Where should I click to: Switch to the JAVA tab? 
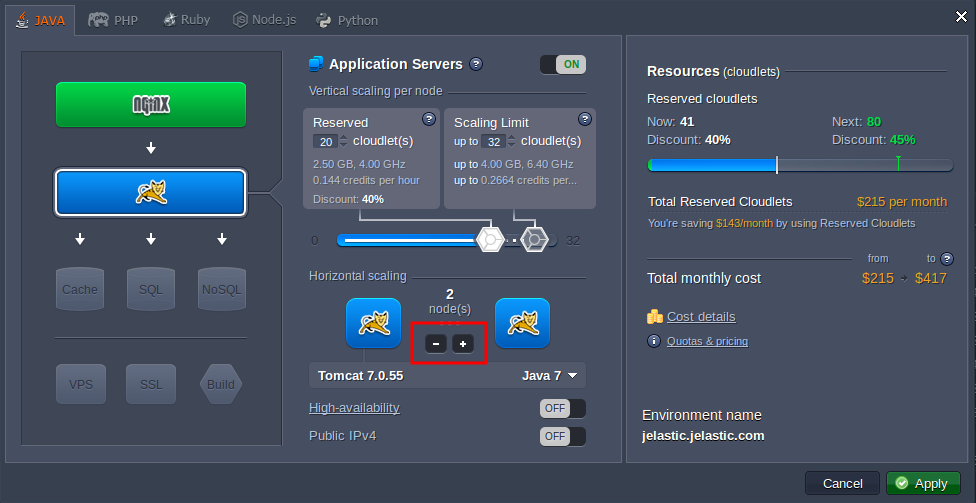40,20
